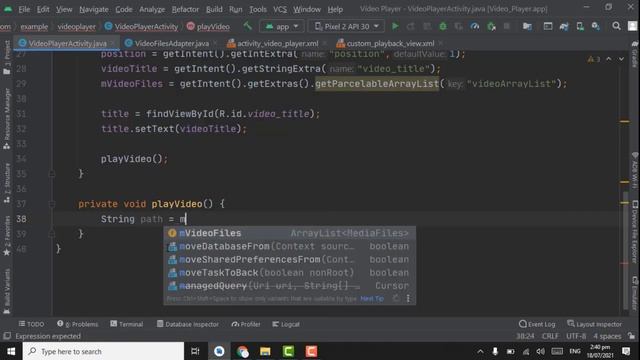Viewport: 640px width, 360px height.
Task: Switch to custom_playback_view.xml tab
Action: coord(390,43)
